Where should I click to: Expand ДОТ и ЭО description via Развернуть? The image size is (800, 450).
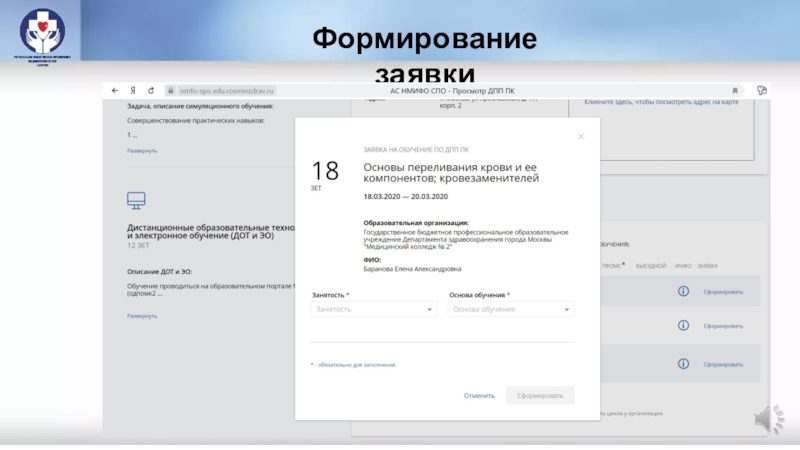tap(141, 316)
